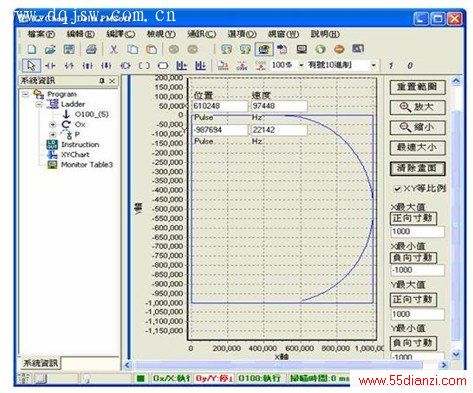The image size is (473, 393).
Task: Expand the Ox tree node
Action: coord(52,125)
